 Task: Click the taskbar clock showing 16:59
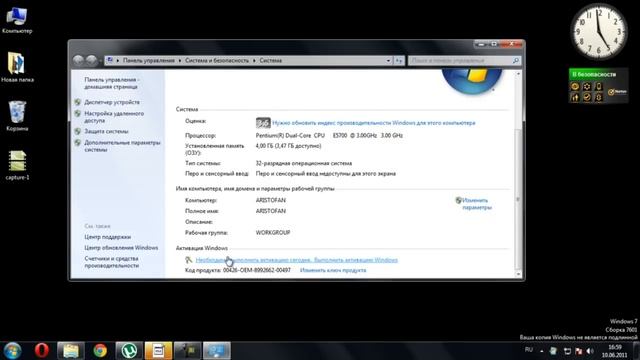614,351
